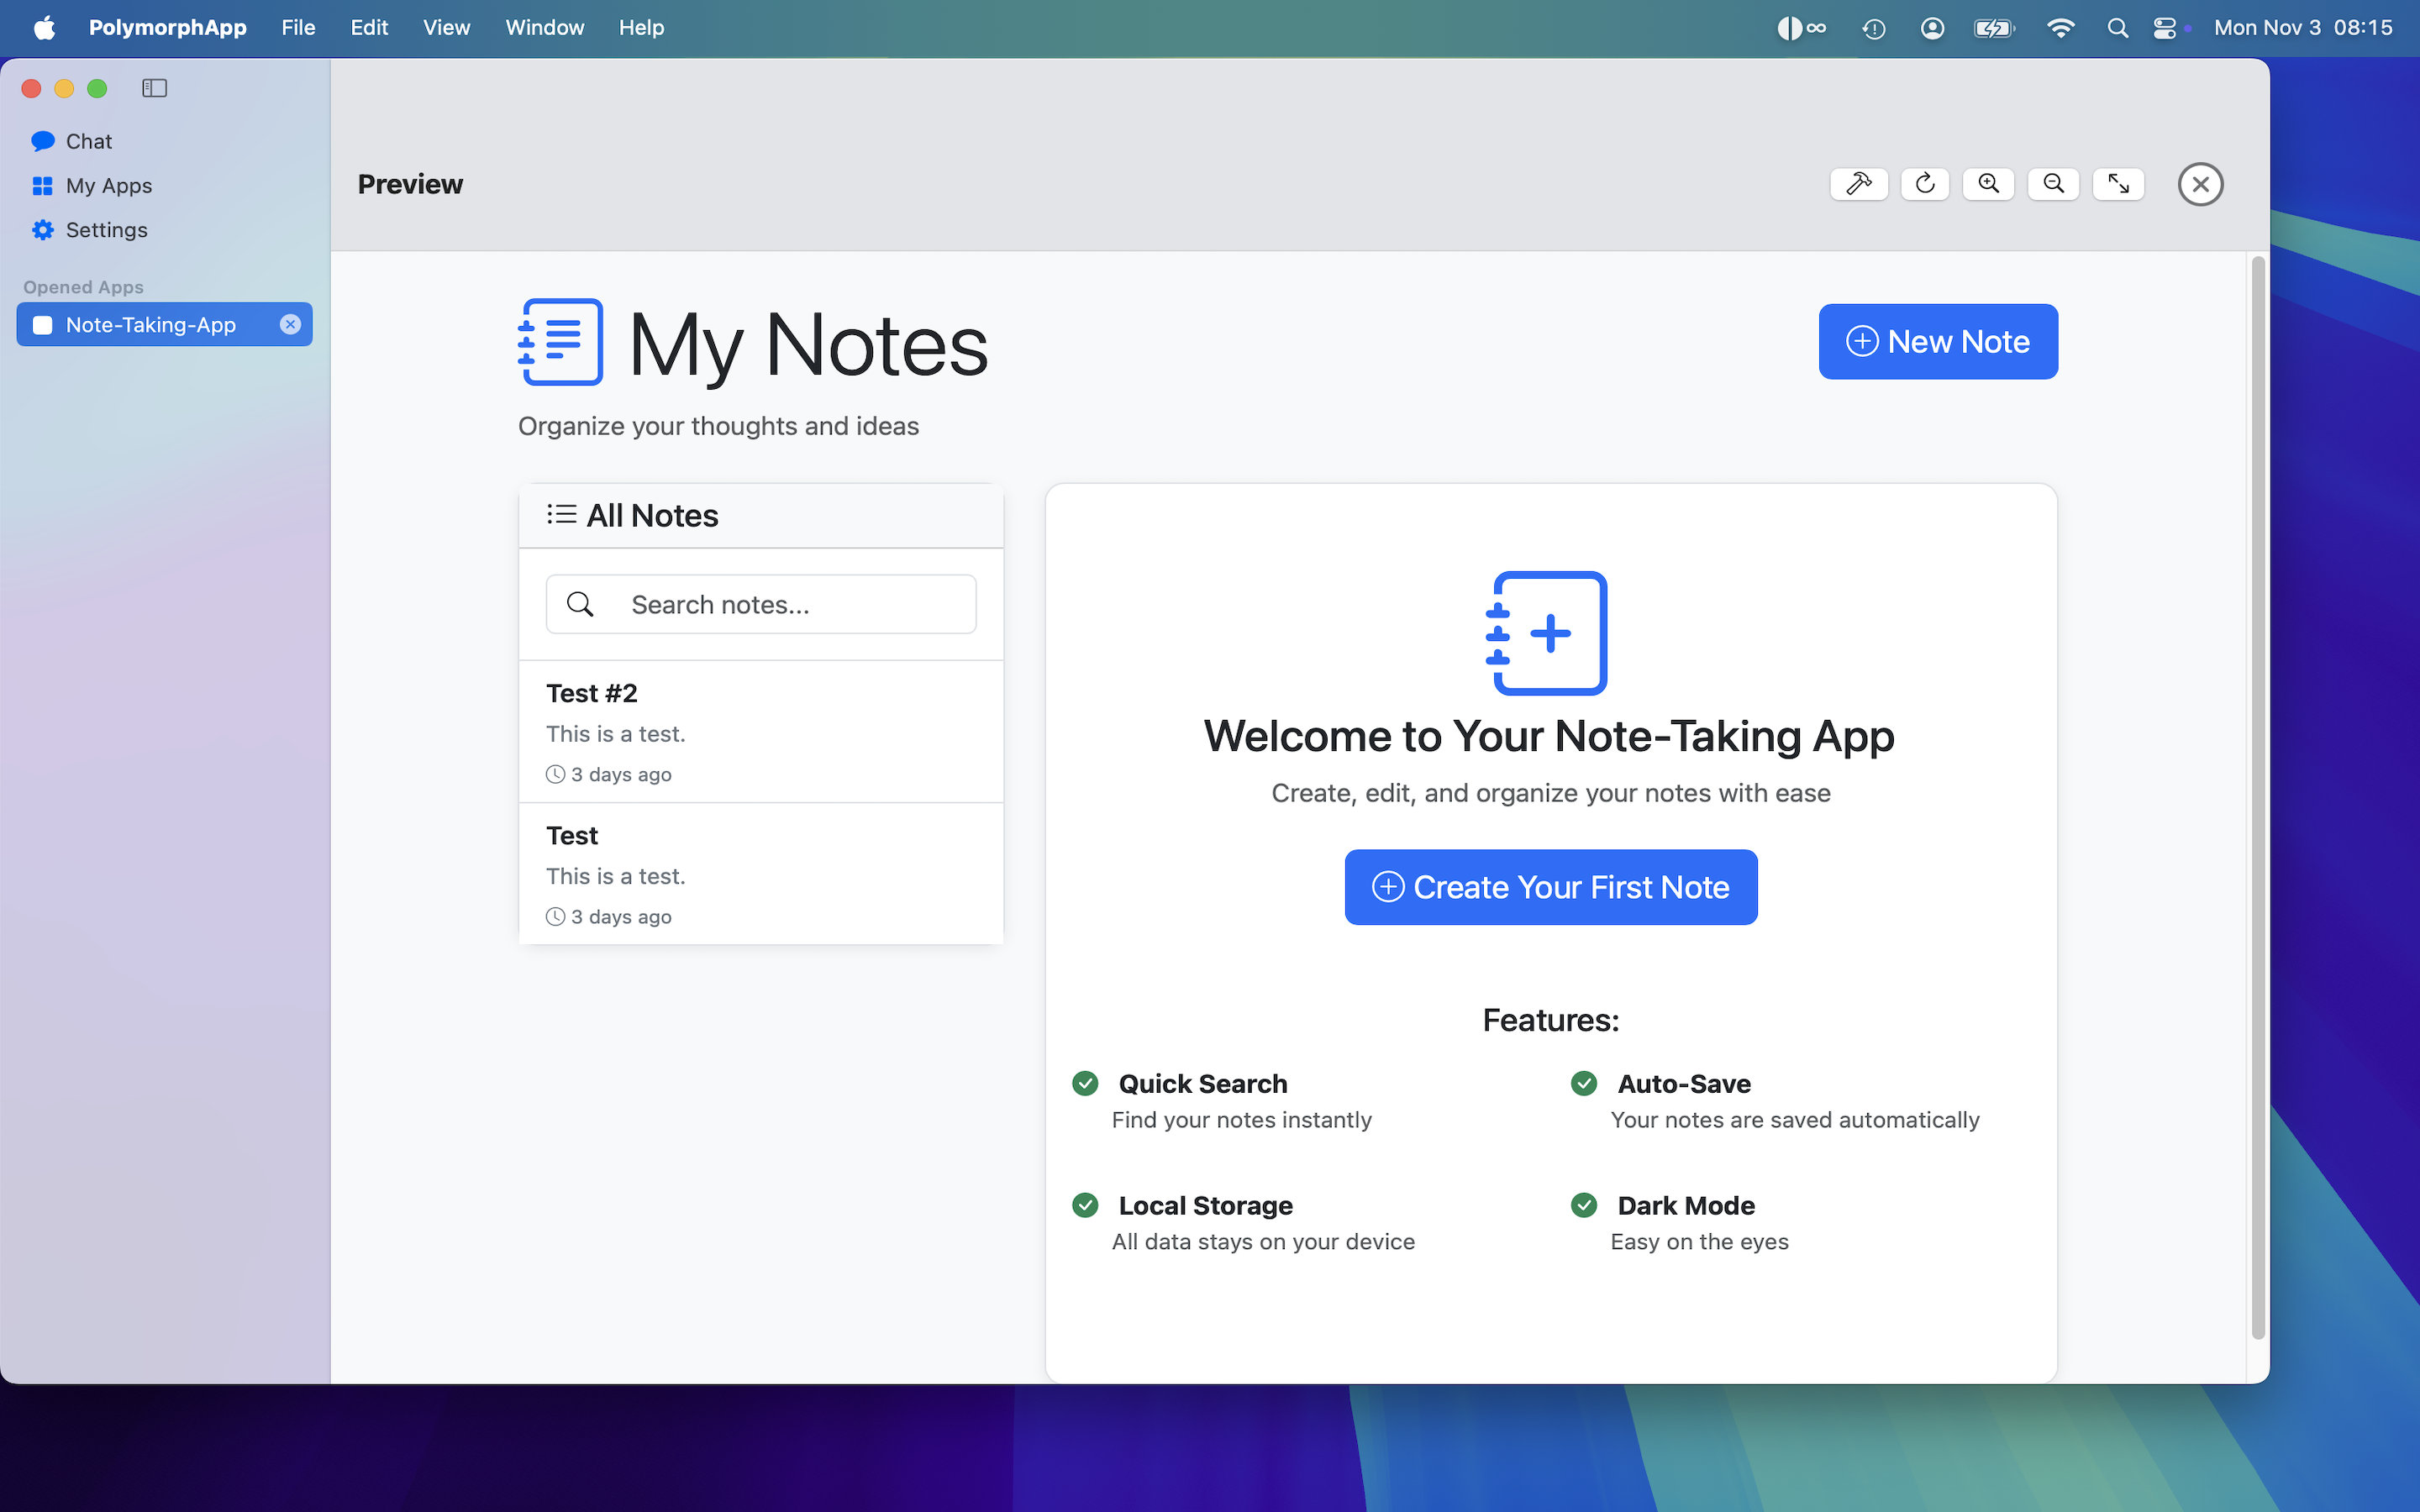Screen dimensions: 2420x1512
Task: Close the preview with the circled X
Action: (x=2200, y=184)
